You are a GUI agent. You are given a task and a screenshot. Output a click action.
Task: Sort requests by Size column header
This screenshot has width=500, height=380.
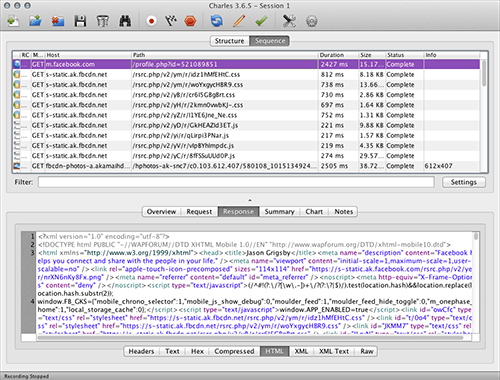tap(372, 55)
